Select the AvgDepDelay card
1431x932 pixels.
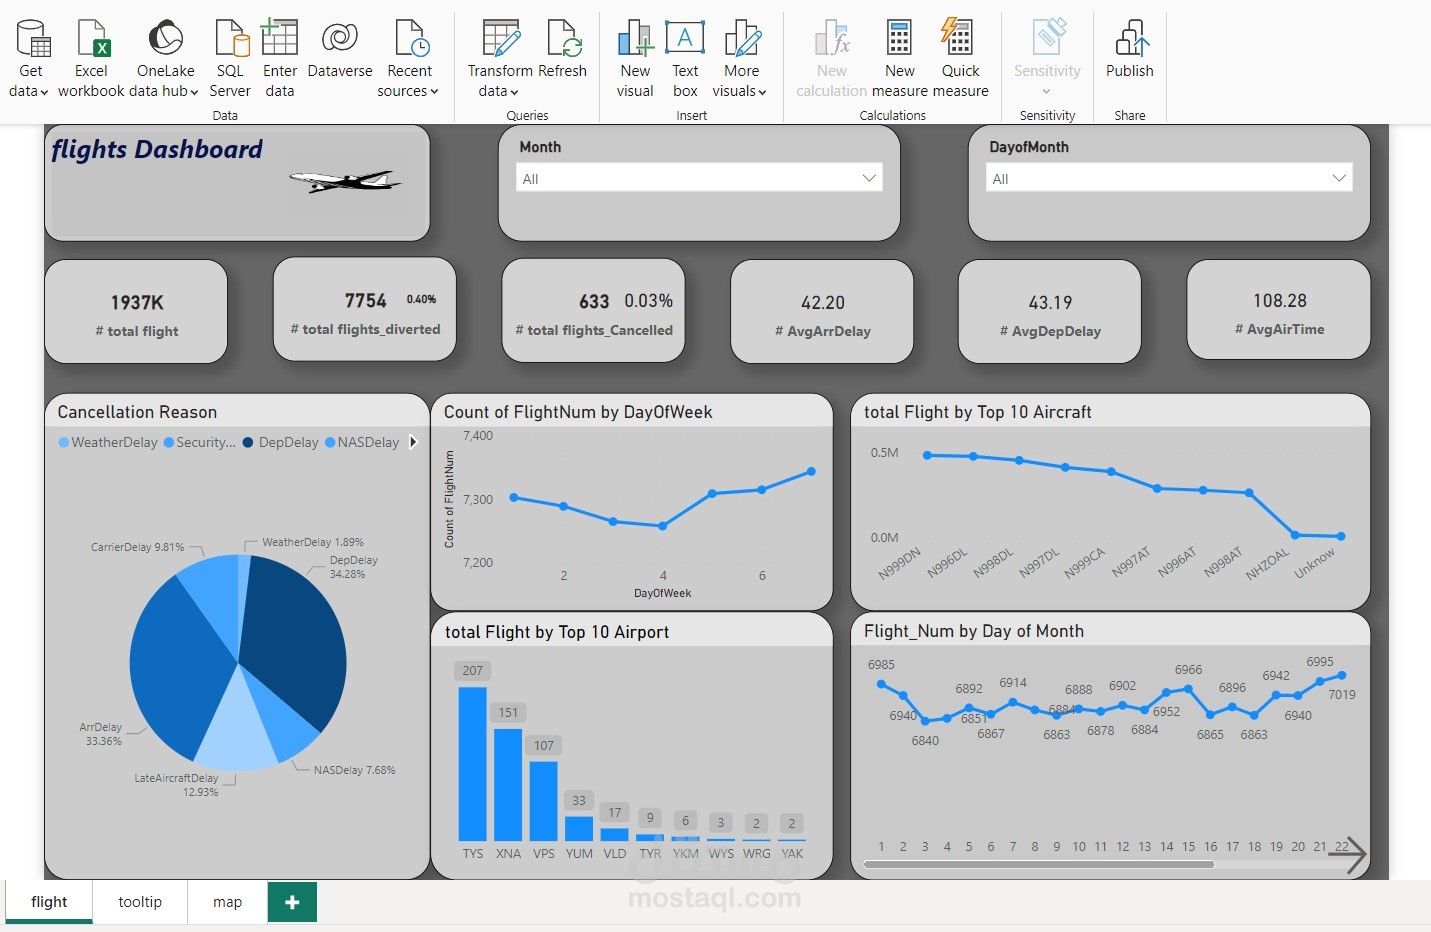tap(1050, 312)
